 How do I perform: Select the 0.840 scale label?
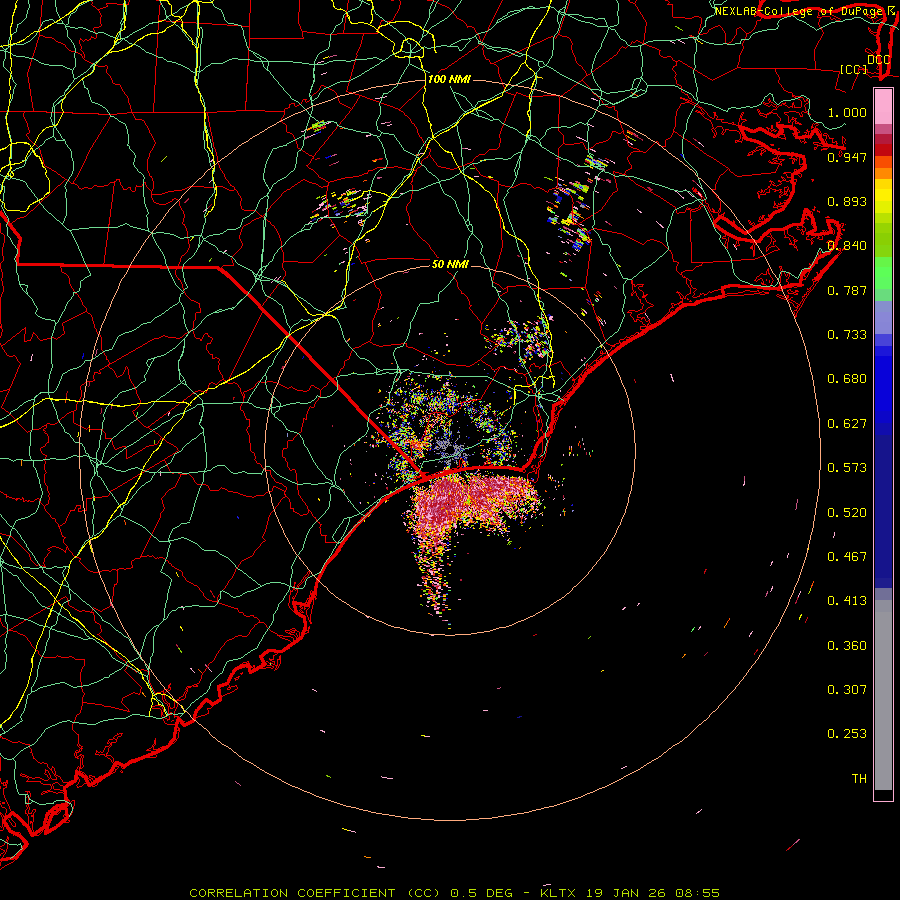(x=847, y=246)
